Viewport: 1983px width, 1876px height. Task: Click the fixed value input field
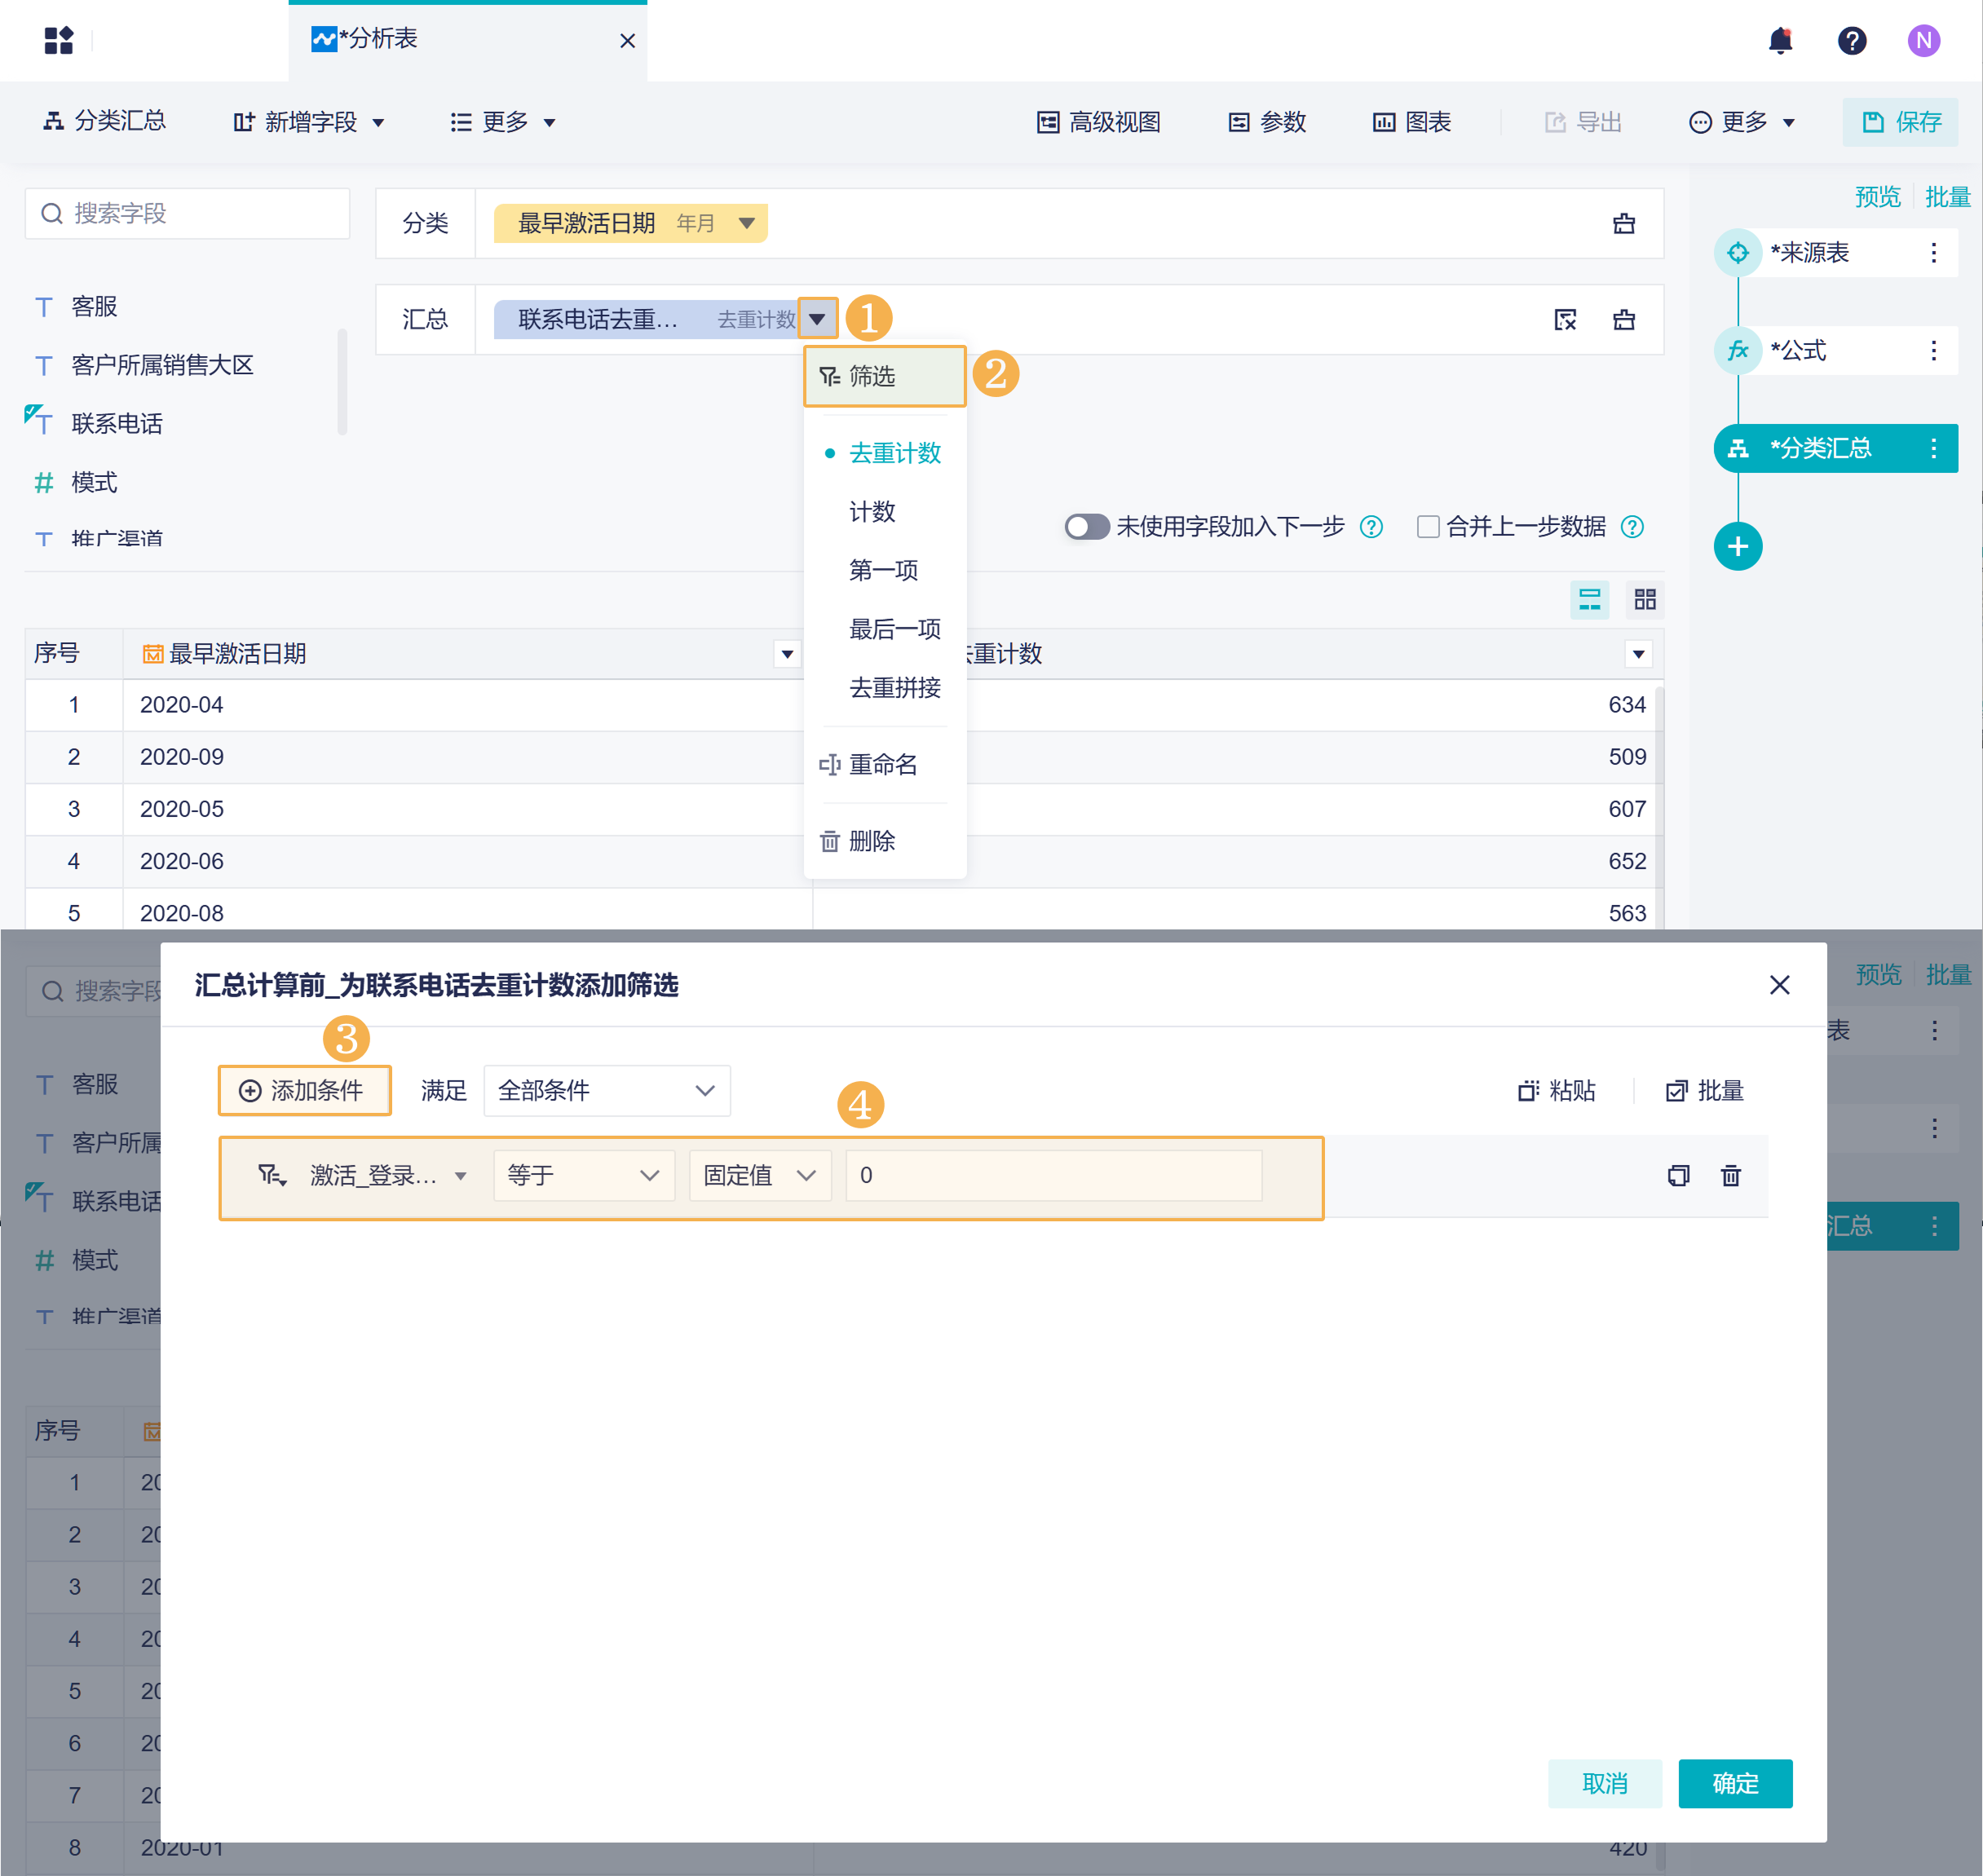[1052, 1176]
